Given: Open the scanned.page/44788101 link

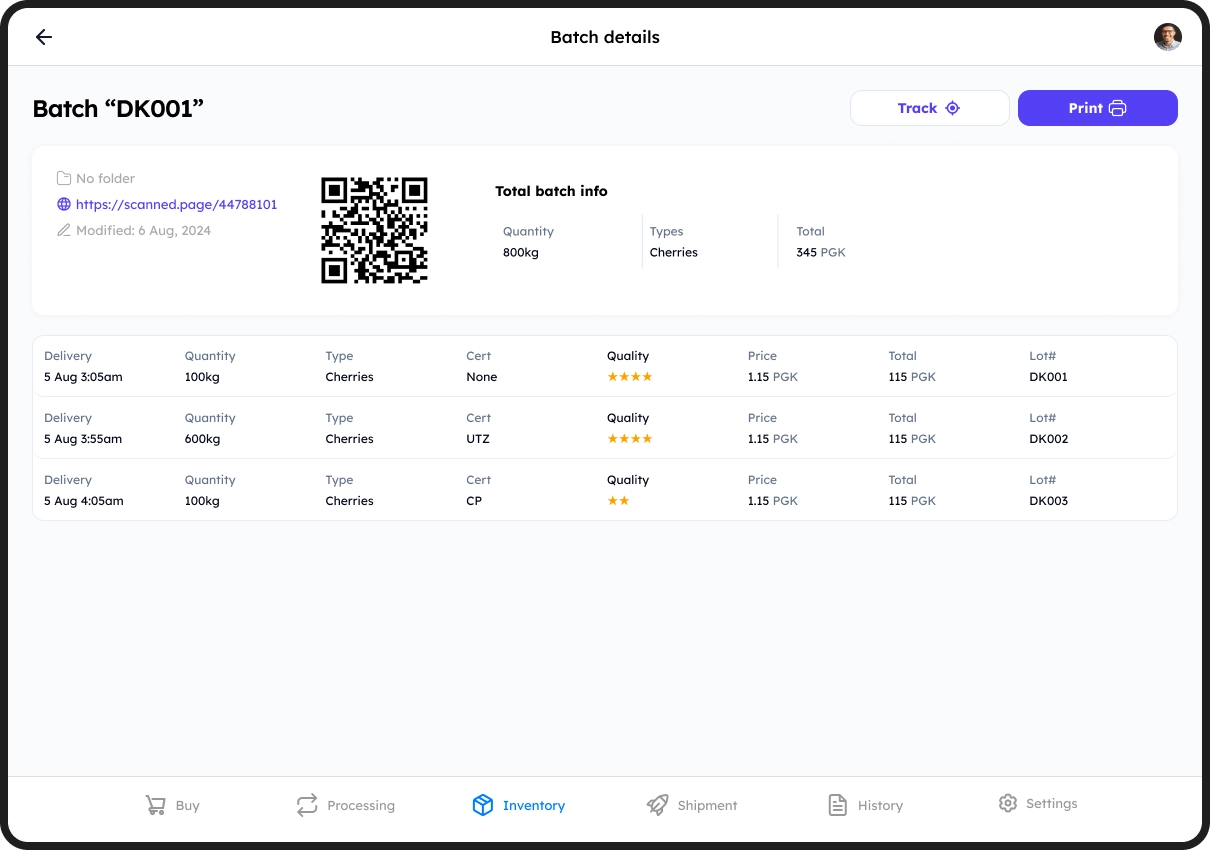Looking at the screenshot, I should [176, 204].
